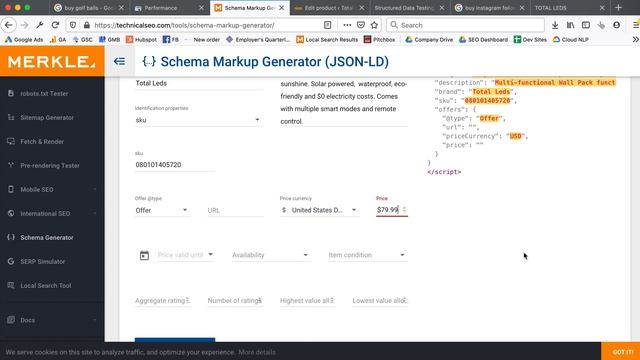Adjust the Price field stepper arrows
This screenshot has width=640, height=360.
tap(404, 210)
